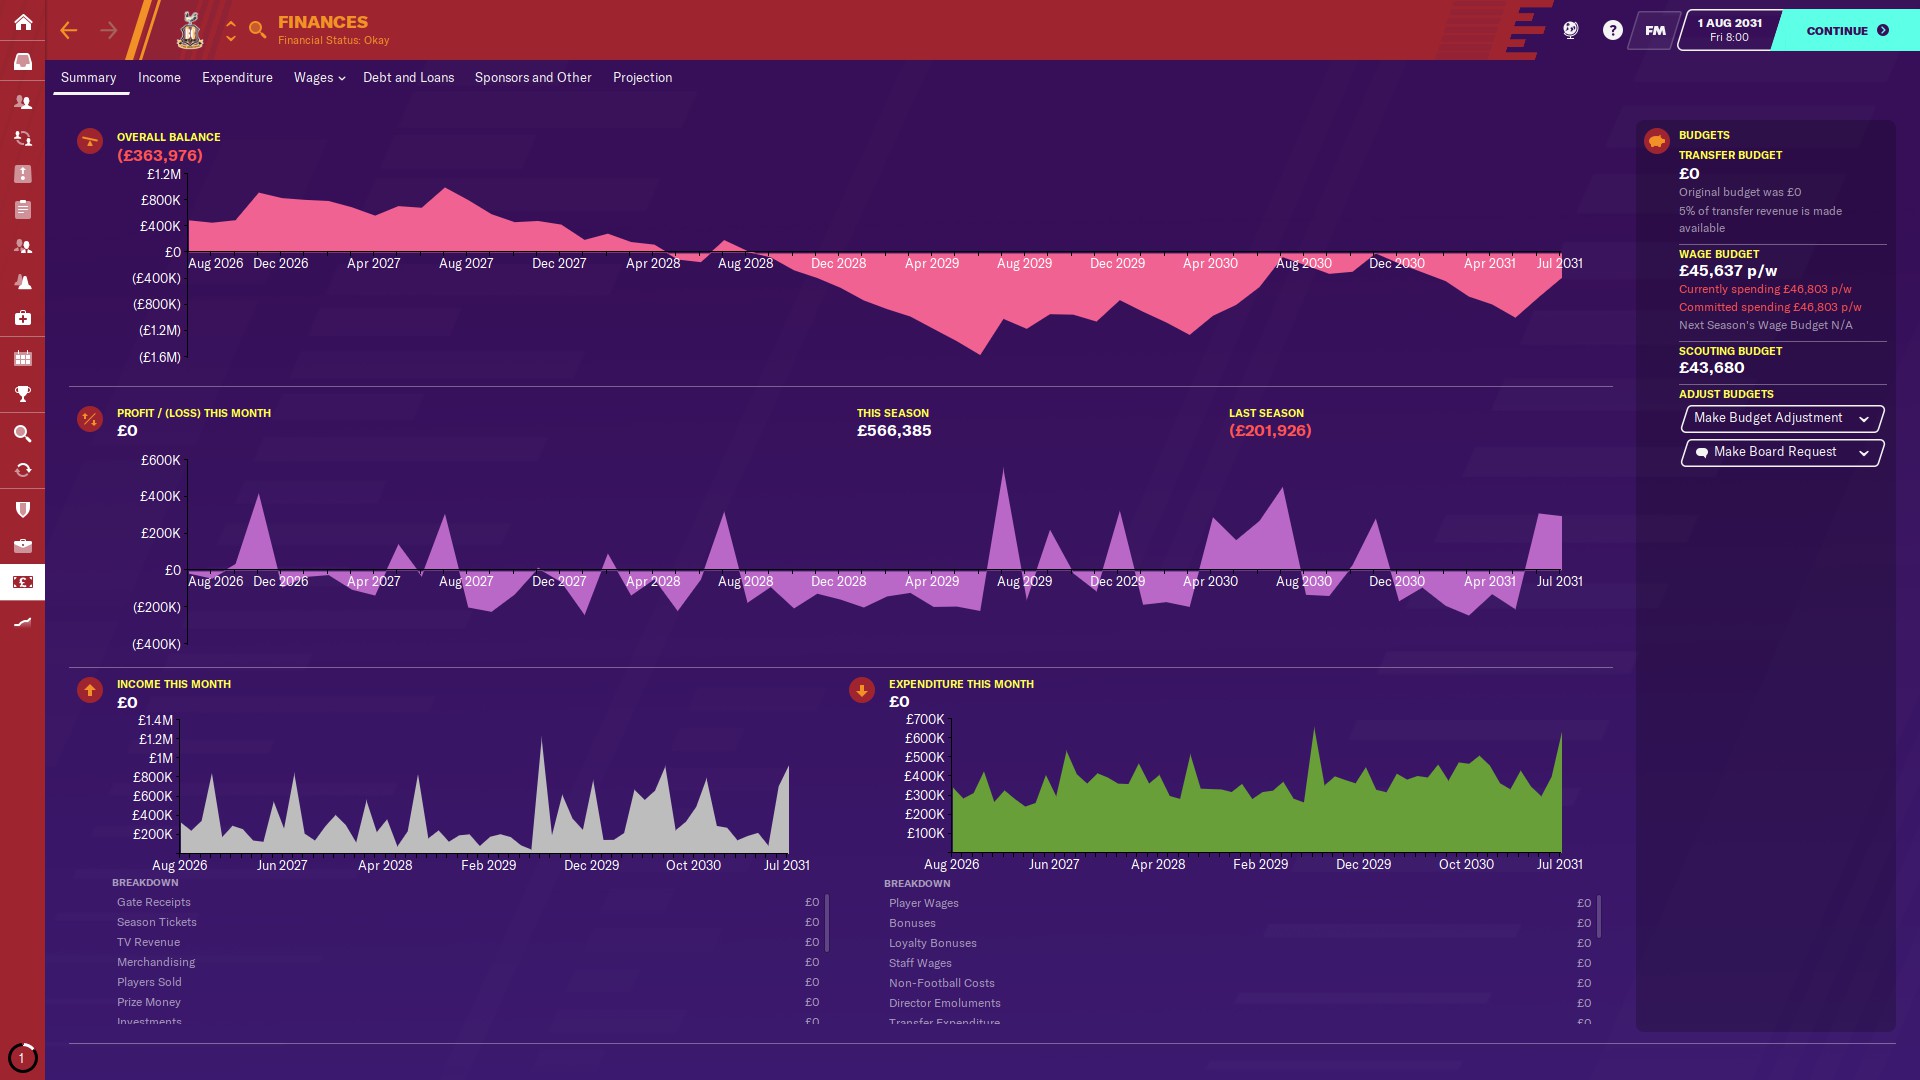Open the Competitions trophy icon in sidebar
This screenshot has width=1920, height=1080.
click(x=22, y=394)
